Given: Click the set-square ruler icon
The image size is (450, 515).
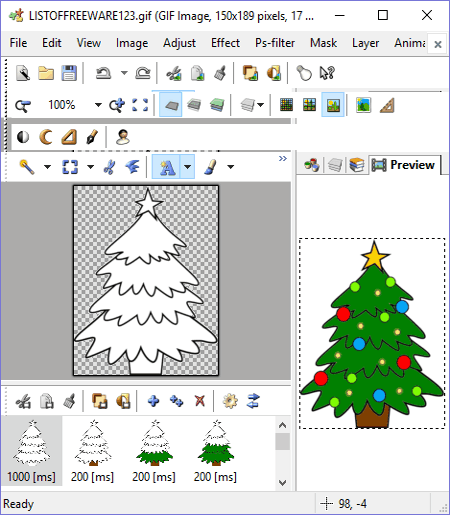Looking at the screenshot, I should tap(387, 105).
